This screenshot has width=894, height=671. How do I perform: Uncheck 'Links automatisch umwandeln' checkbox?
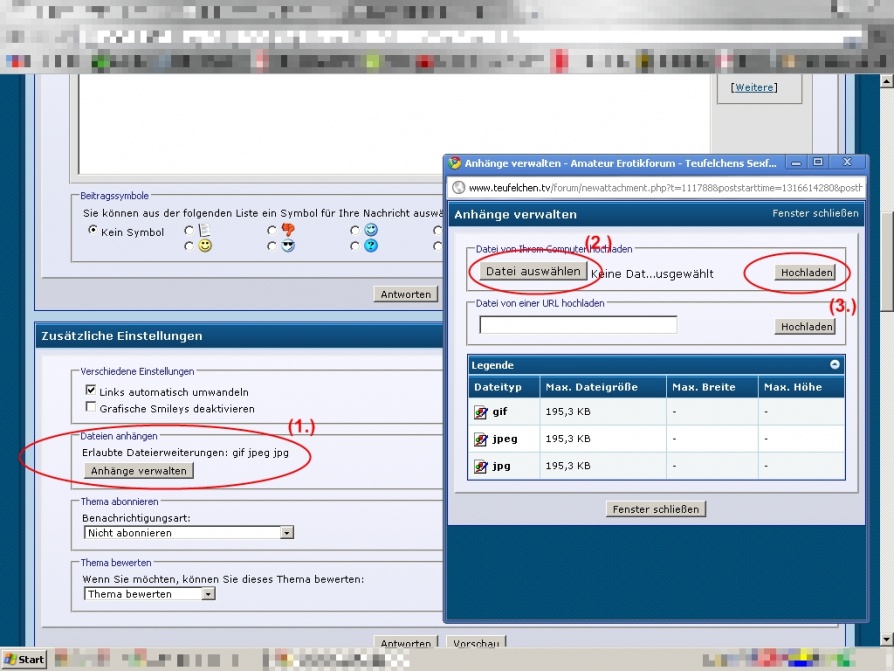coord(91,391)
